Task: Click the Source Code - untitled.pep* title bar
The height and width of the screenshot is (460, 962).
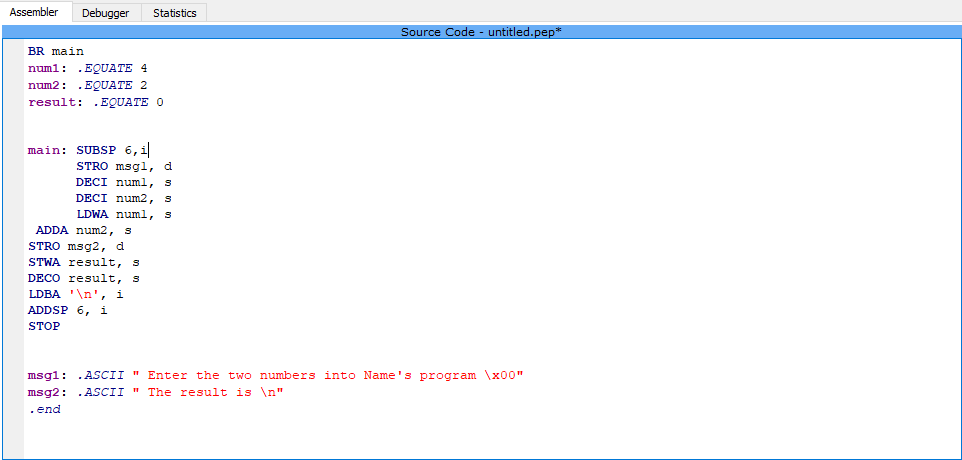Action: pyautogui.click(x=481, y=32)
